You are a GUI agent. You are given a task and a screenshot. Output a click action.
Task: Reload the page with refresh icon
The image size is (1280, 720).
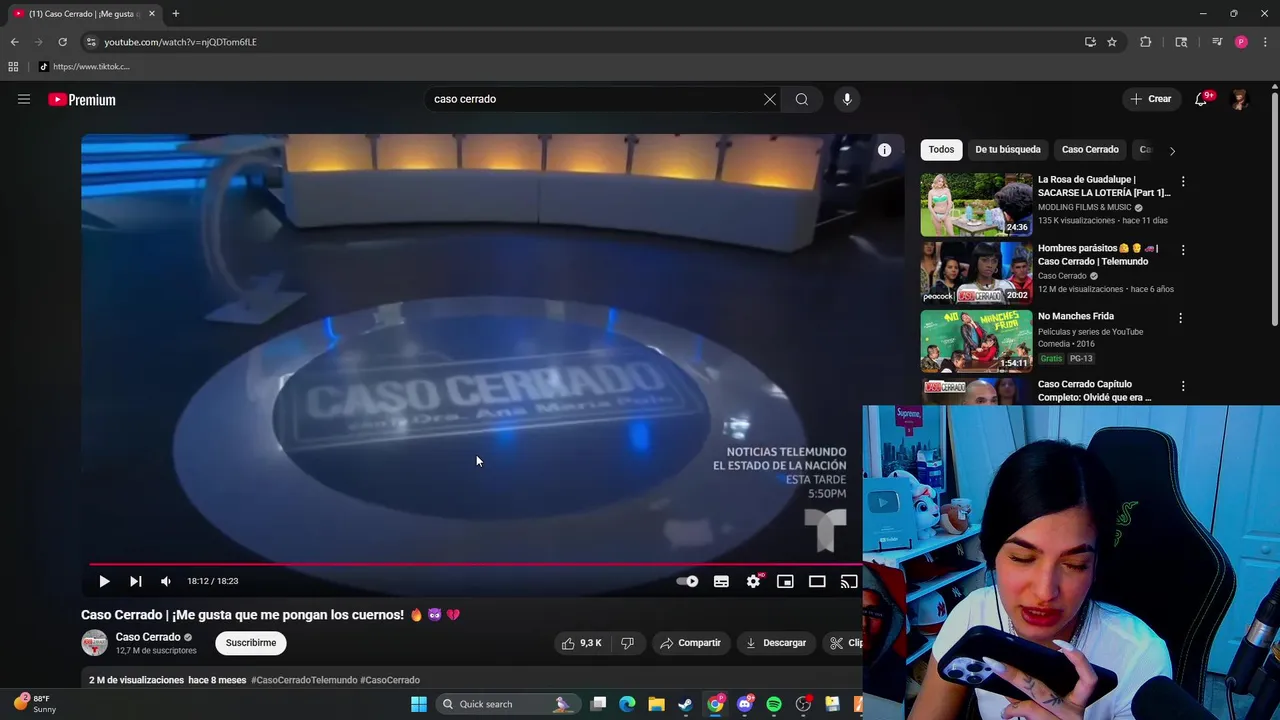click(62, 42)
